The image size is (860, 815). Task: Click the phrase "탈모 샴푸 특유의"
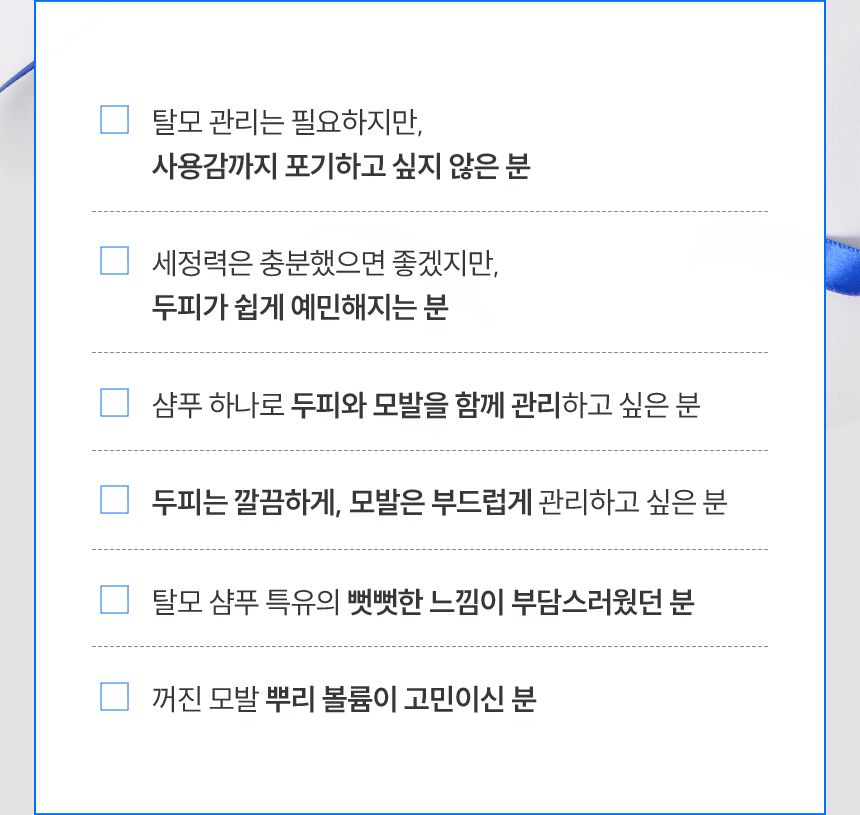pyautogui.click(x=244, y=600)
